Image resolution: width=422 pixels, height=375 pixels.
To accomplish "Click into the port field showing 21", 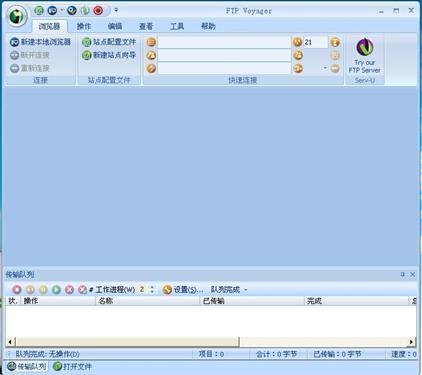I will 316,42.
